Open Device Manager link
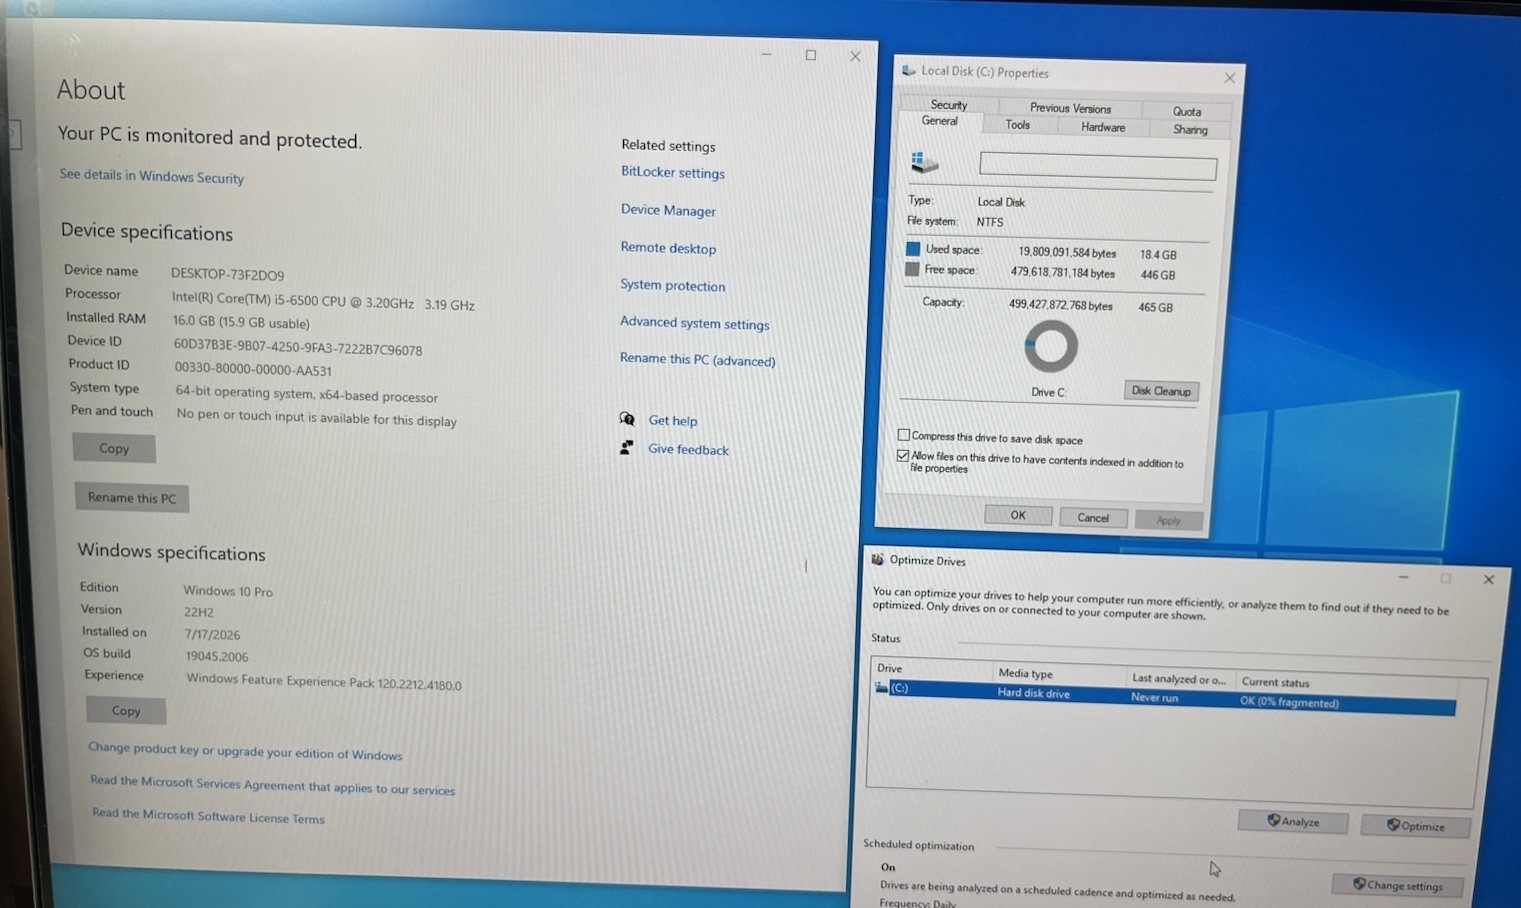Image resolution: width=1521 pixels, height=908 pixels. (x=668, y=210)
